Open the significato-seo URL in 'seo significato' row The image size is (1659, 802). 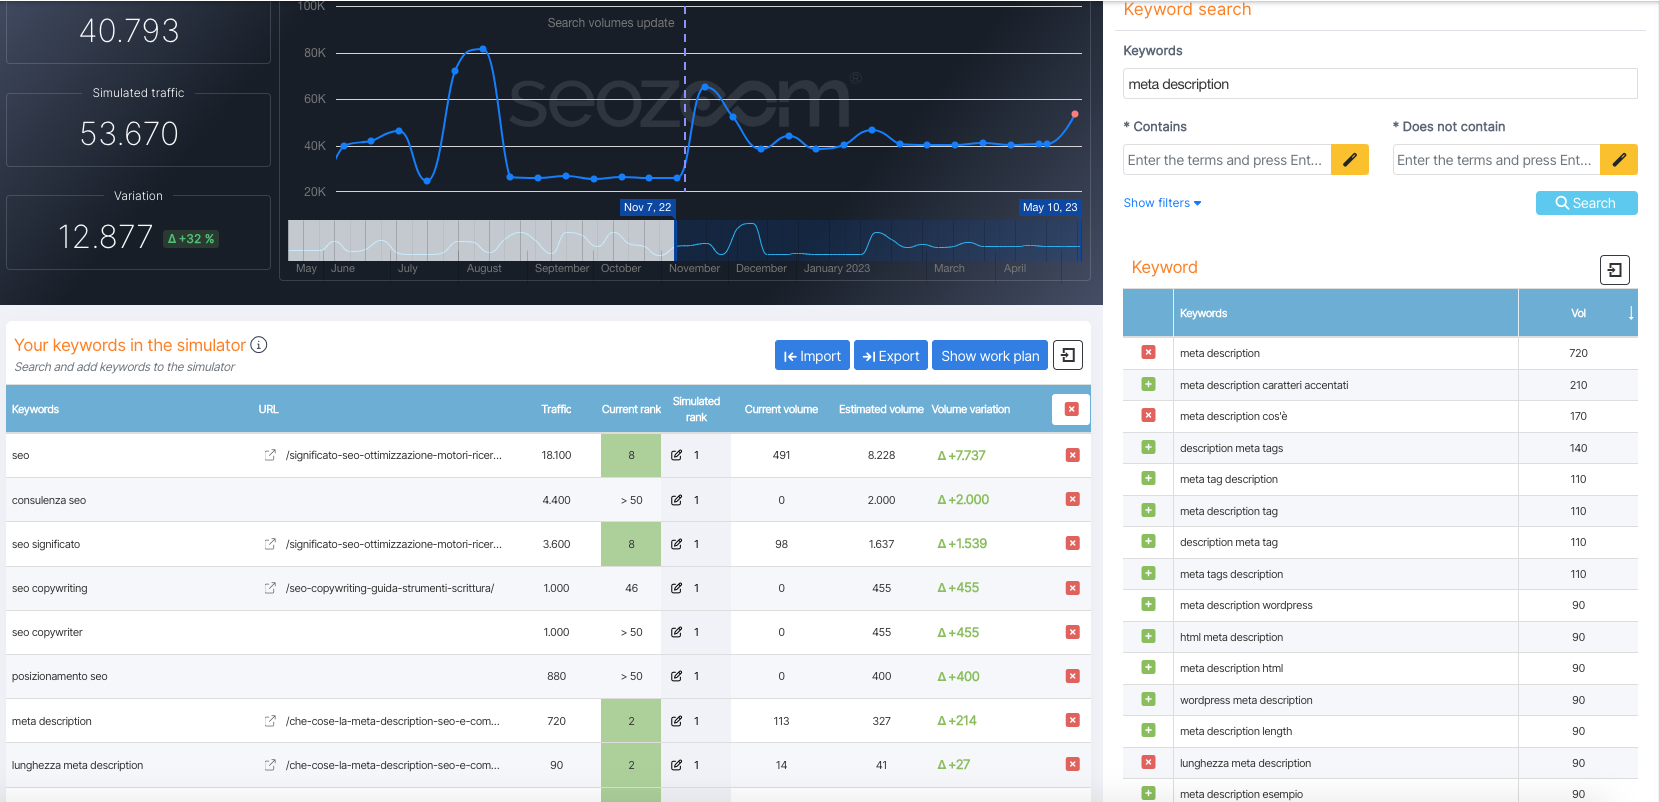click(394, 544)
